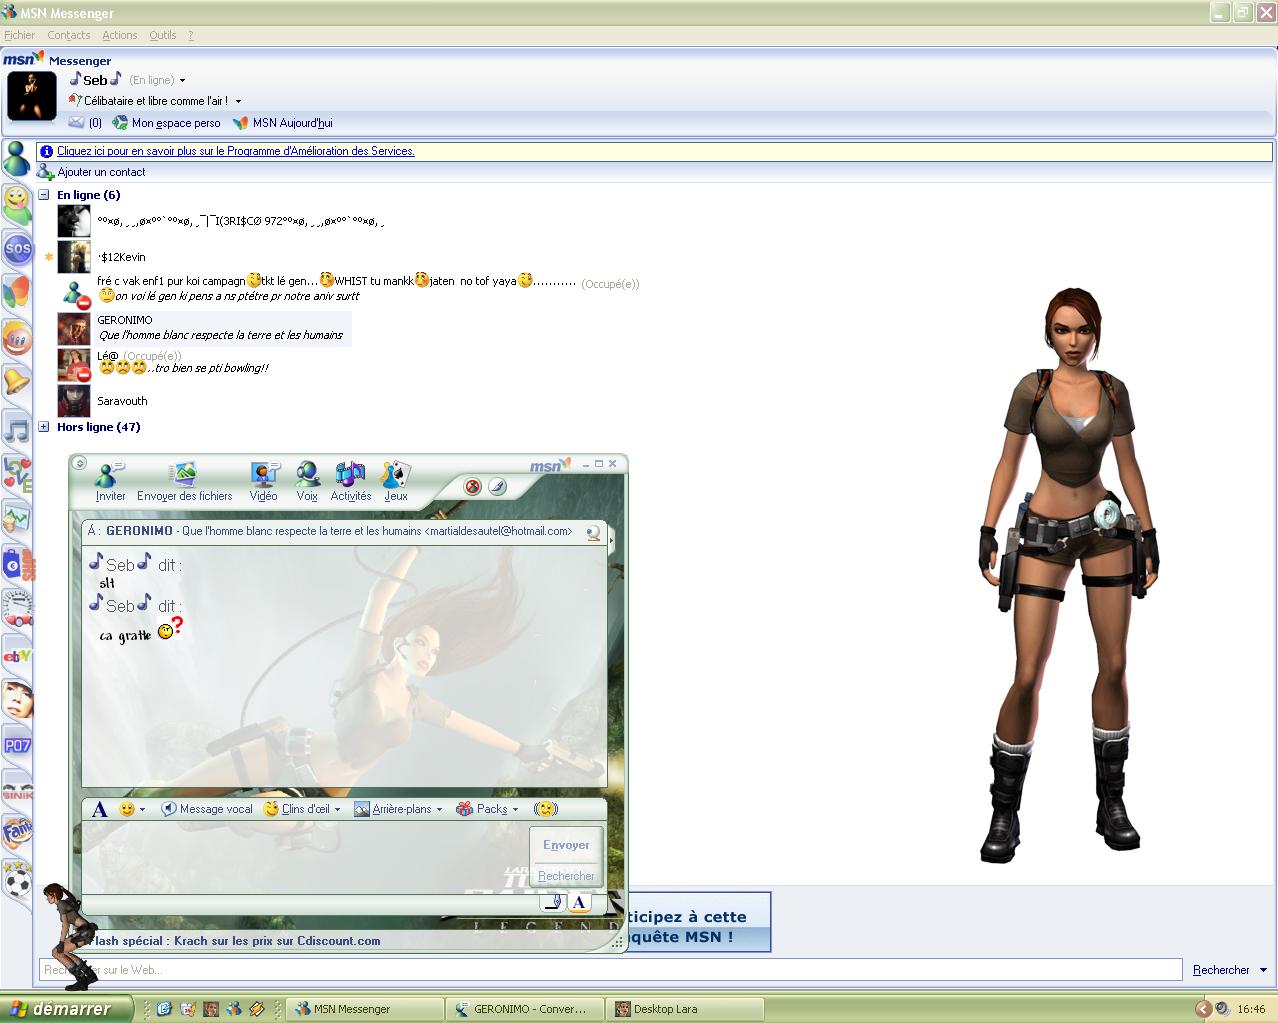This screenshot has height=1023, width=1278.
Task: Click the Envoyer button
Action: (566, 845)
